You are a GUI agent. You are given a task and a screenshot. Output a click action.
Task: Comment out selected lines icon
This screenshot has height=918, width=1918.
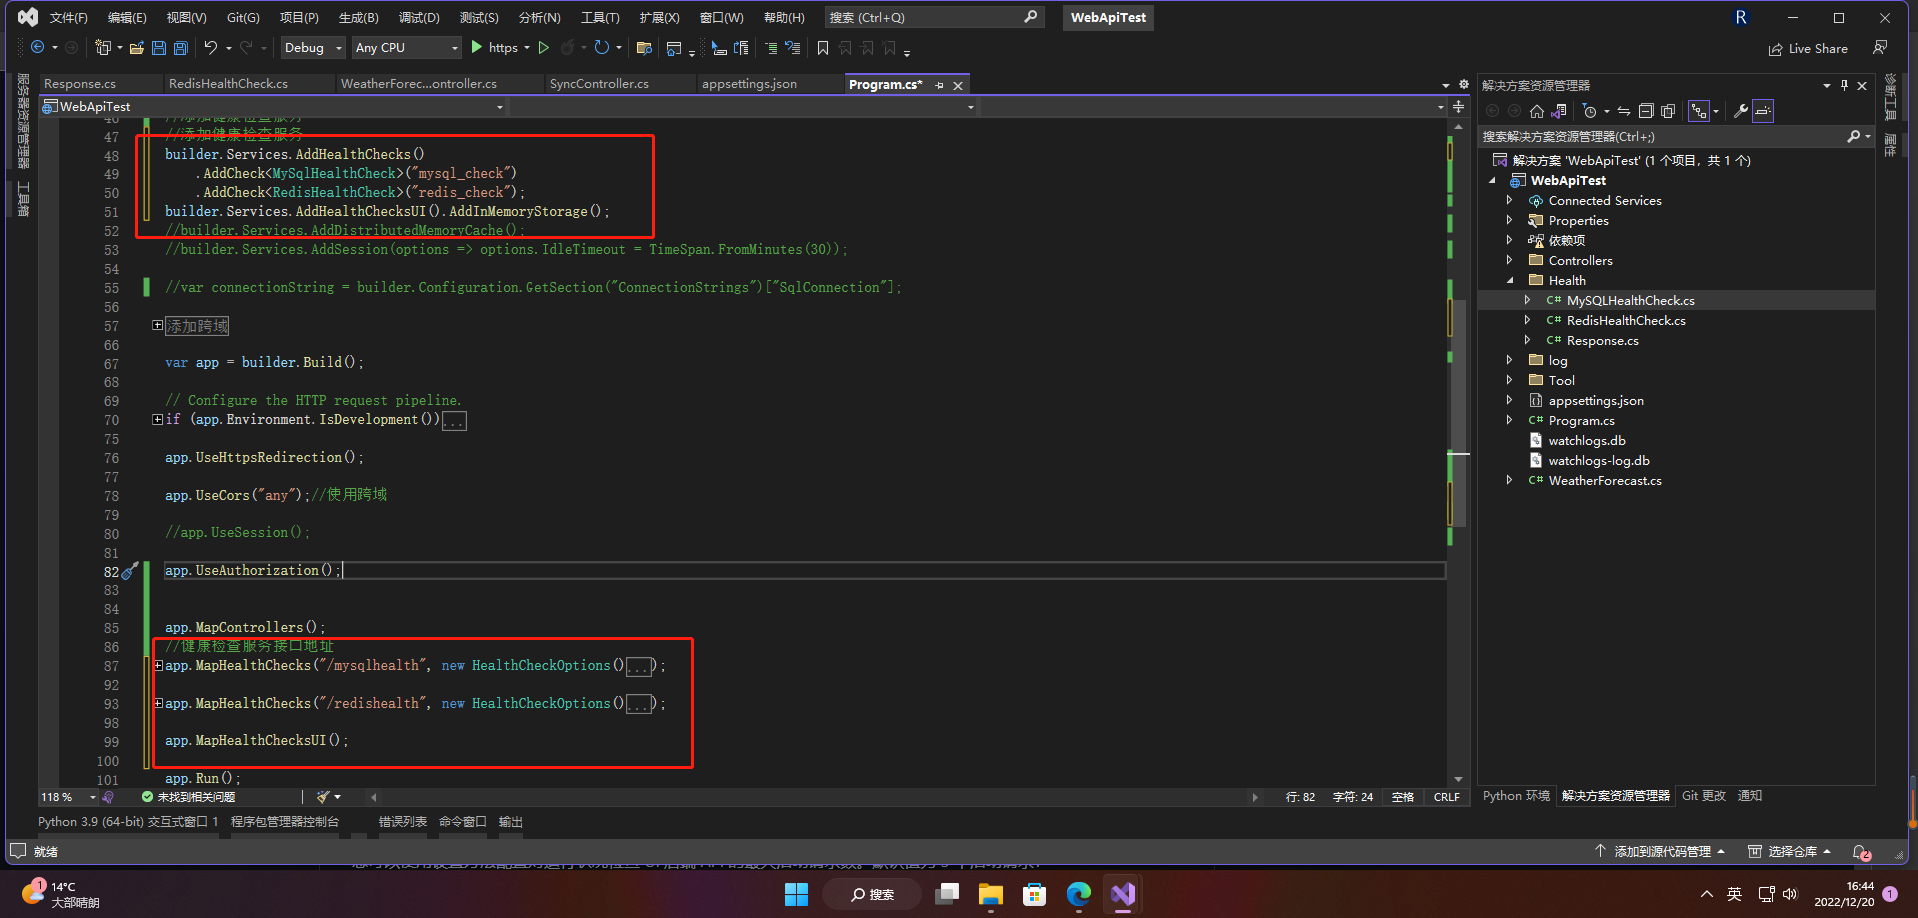pyautogui.click(x=770, y=48)
